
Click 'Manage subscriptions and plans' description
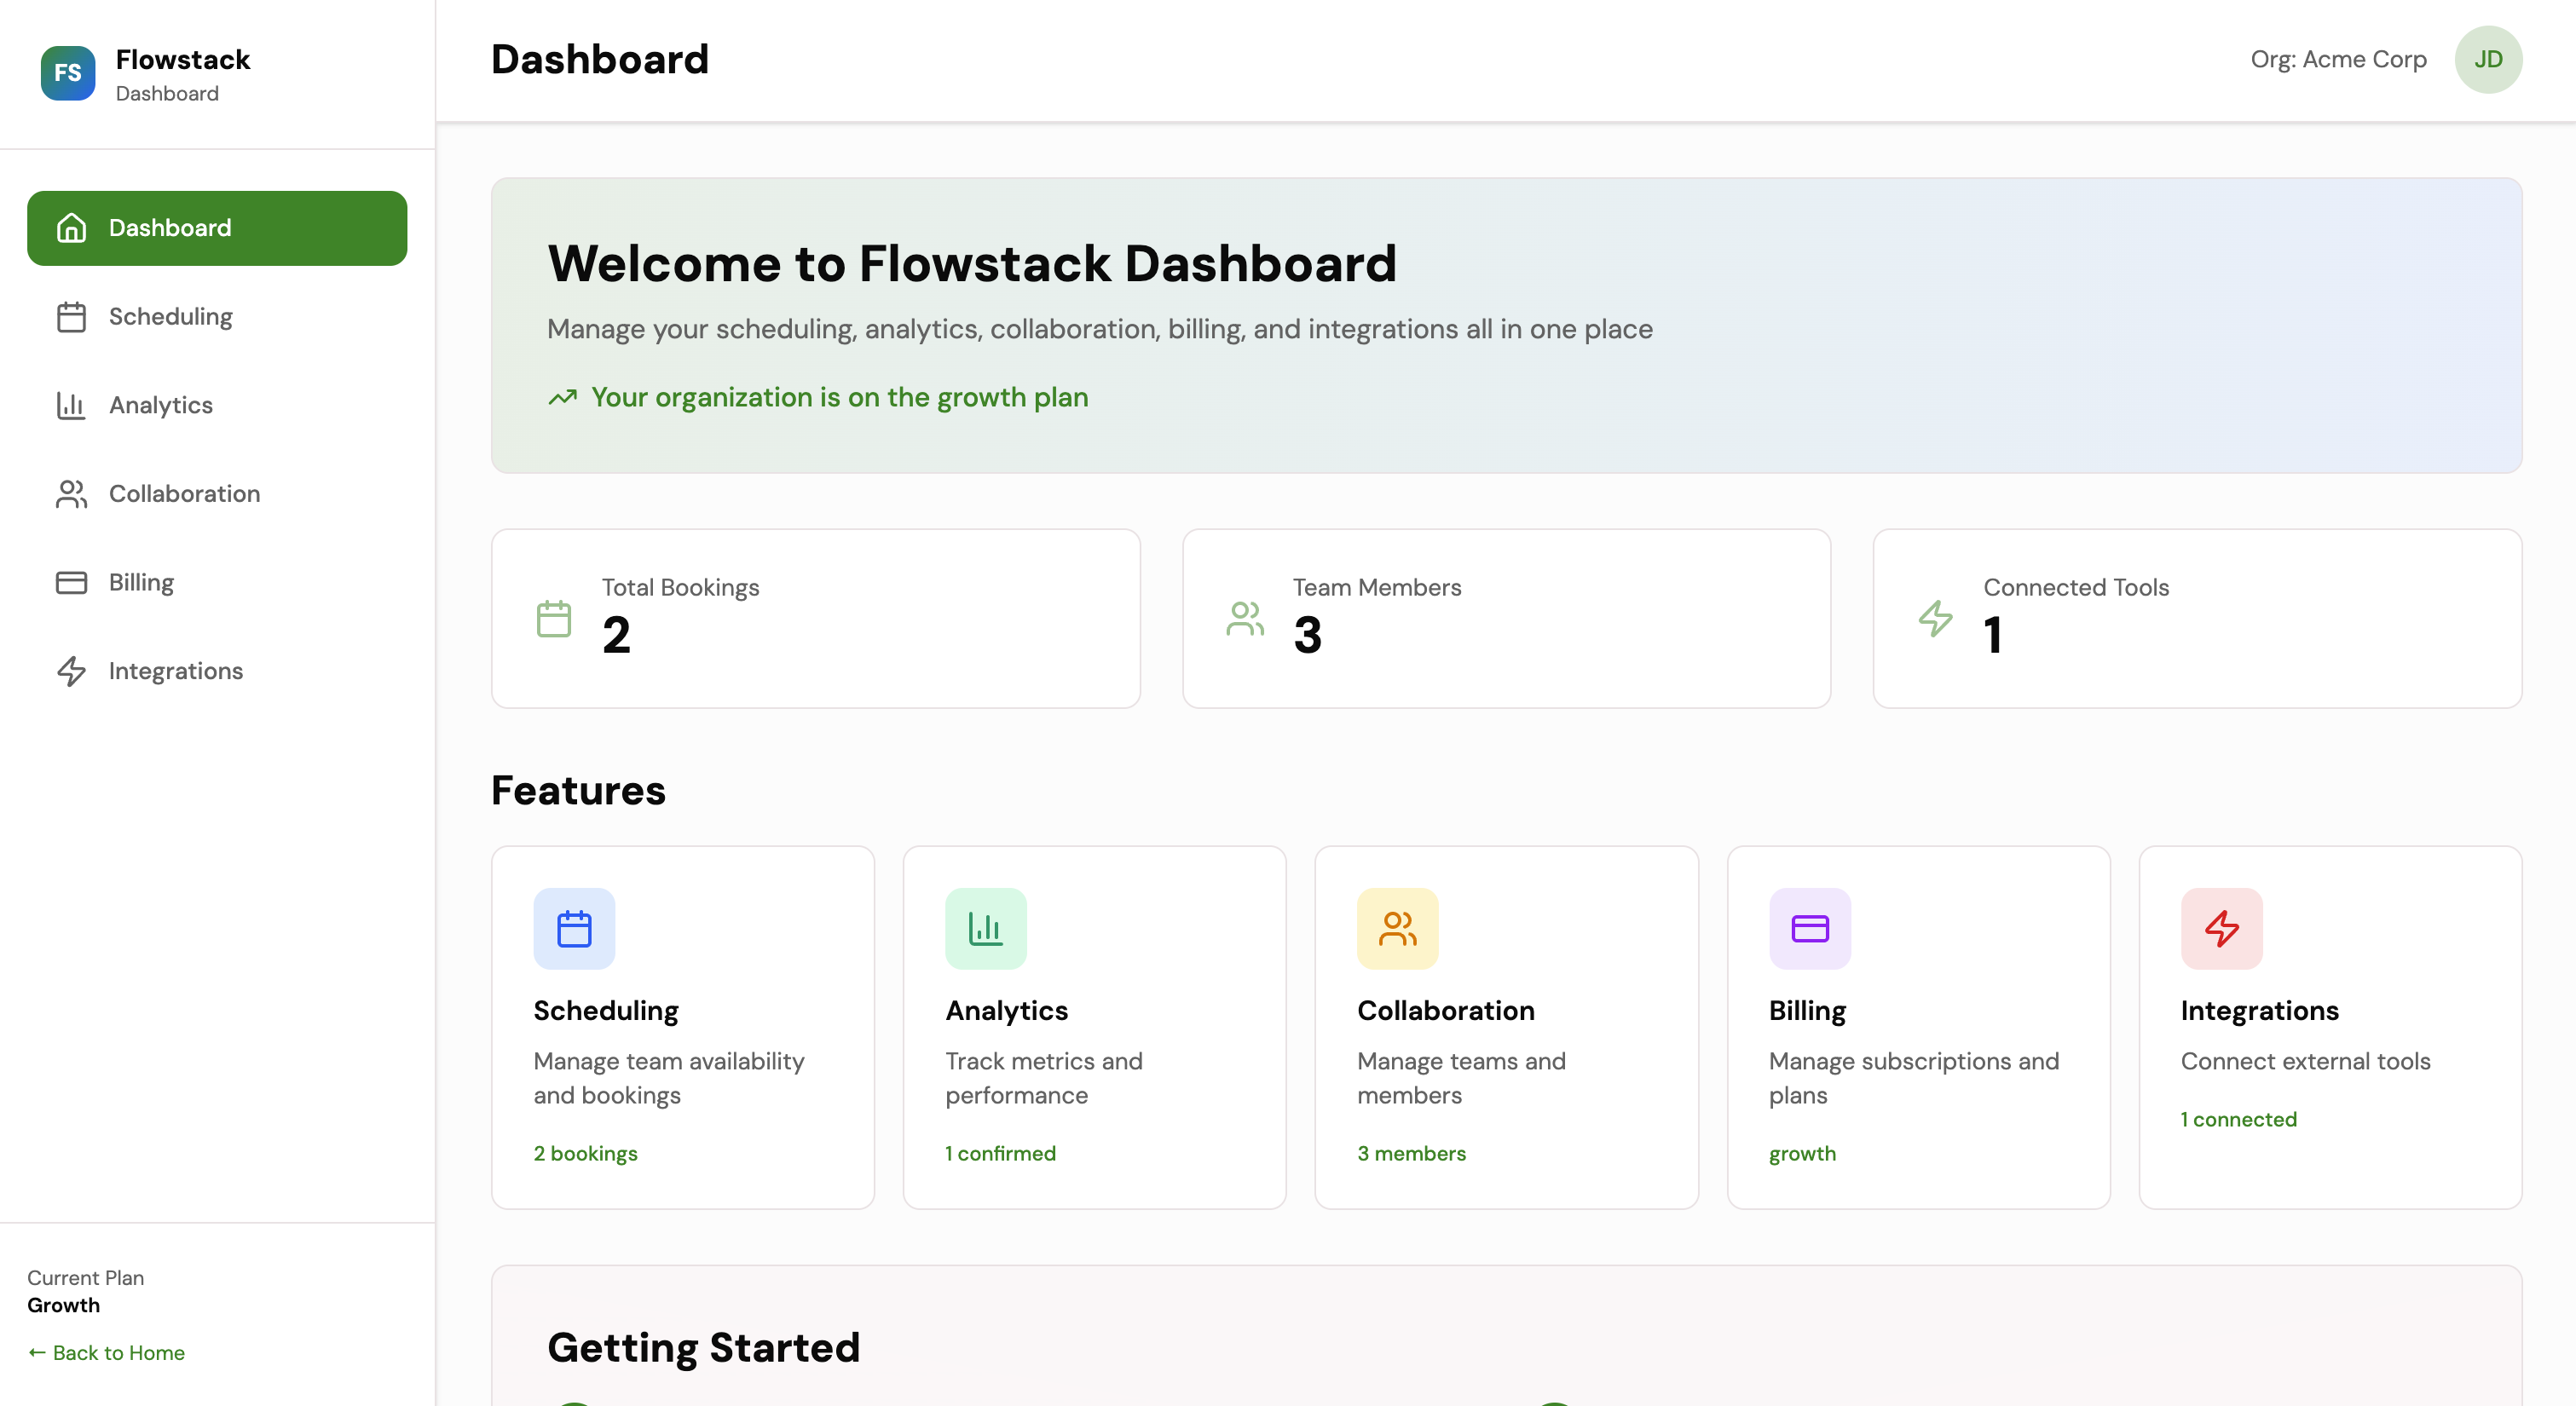coord(1914,1078)
